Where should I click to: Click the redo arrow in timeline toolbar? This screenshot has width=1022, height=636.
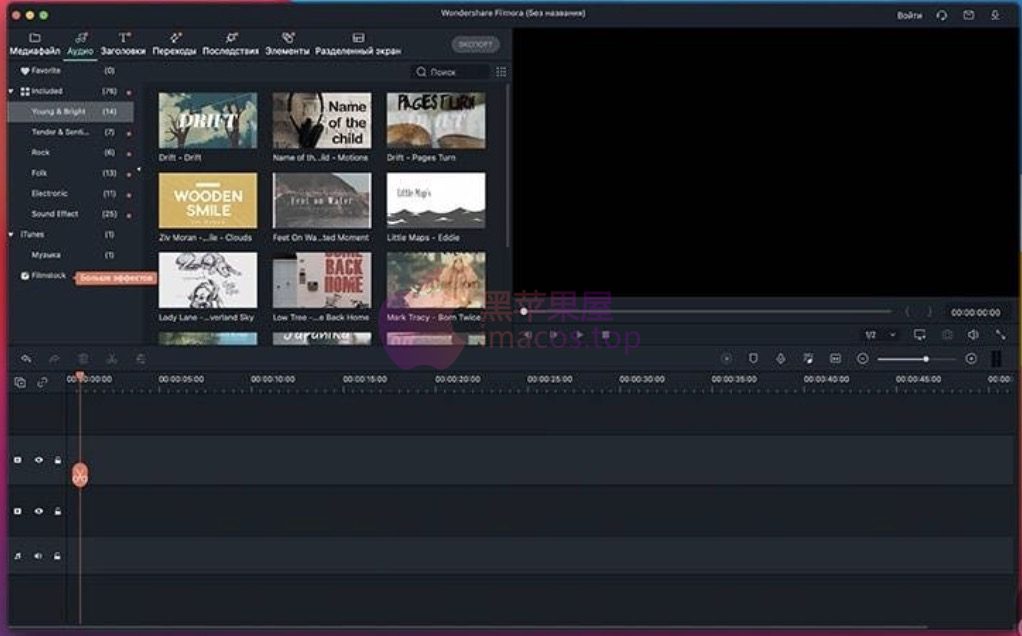click(x=55, y=359)
